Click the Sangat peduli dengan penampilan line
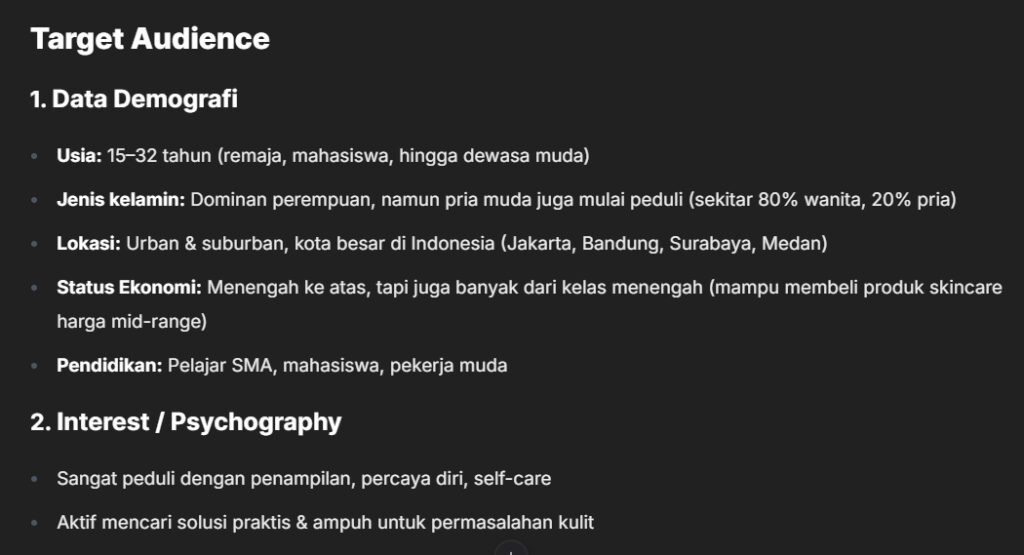The image size is (1024, 555). pyautogui.click(x=304, y=478)
